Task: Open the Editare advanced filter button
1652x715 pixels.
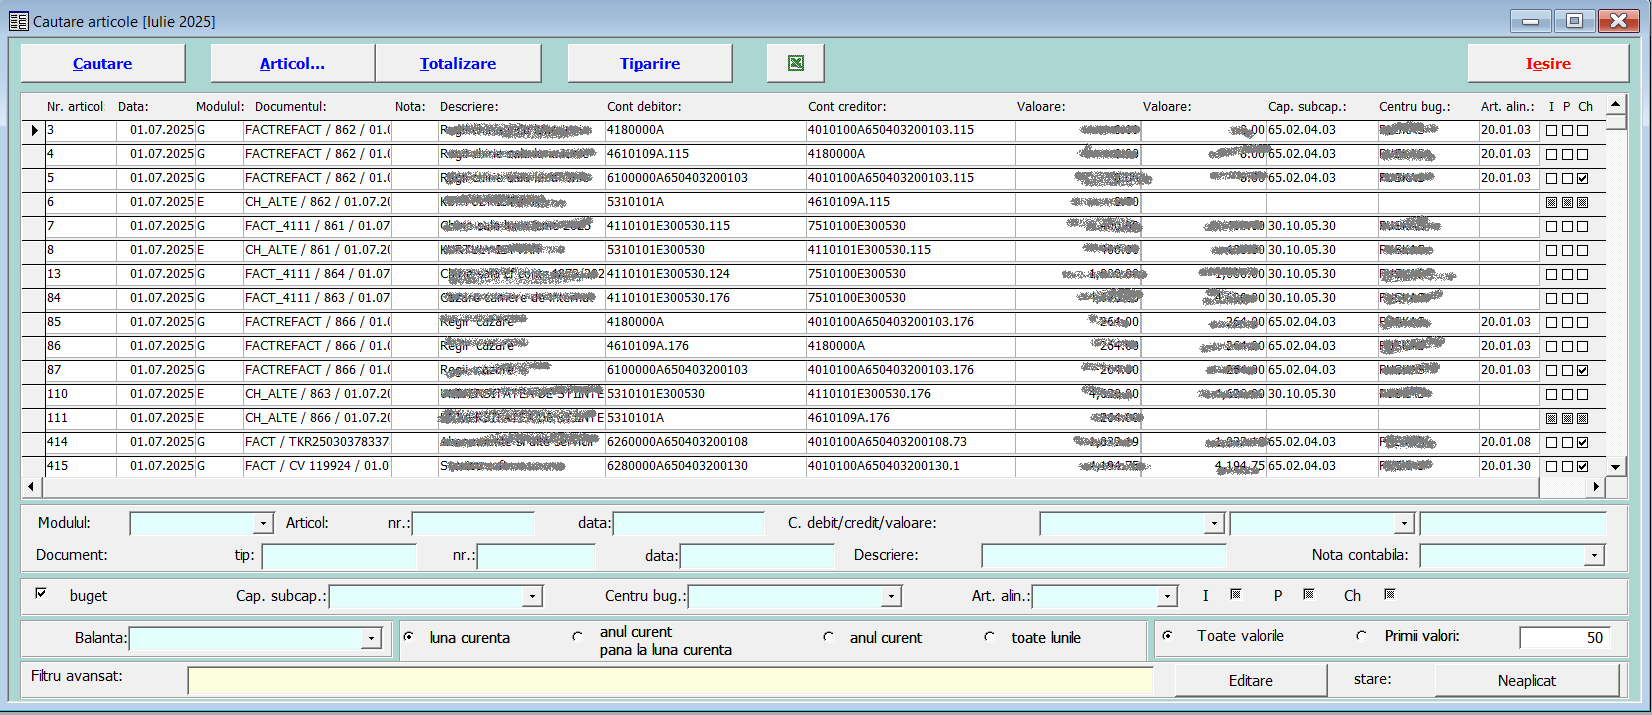Action: click(1250, 680)
